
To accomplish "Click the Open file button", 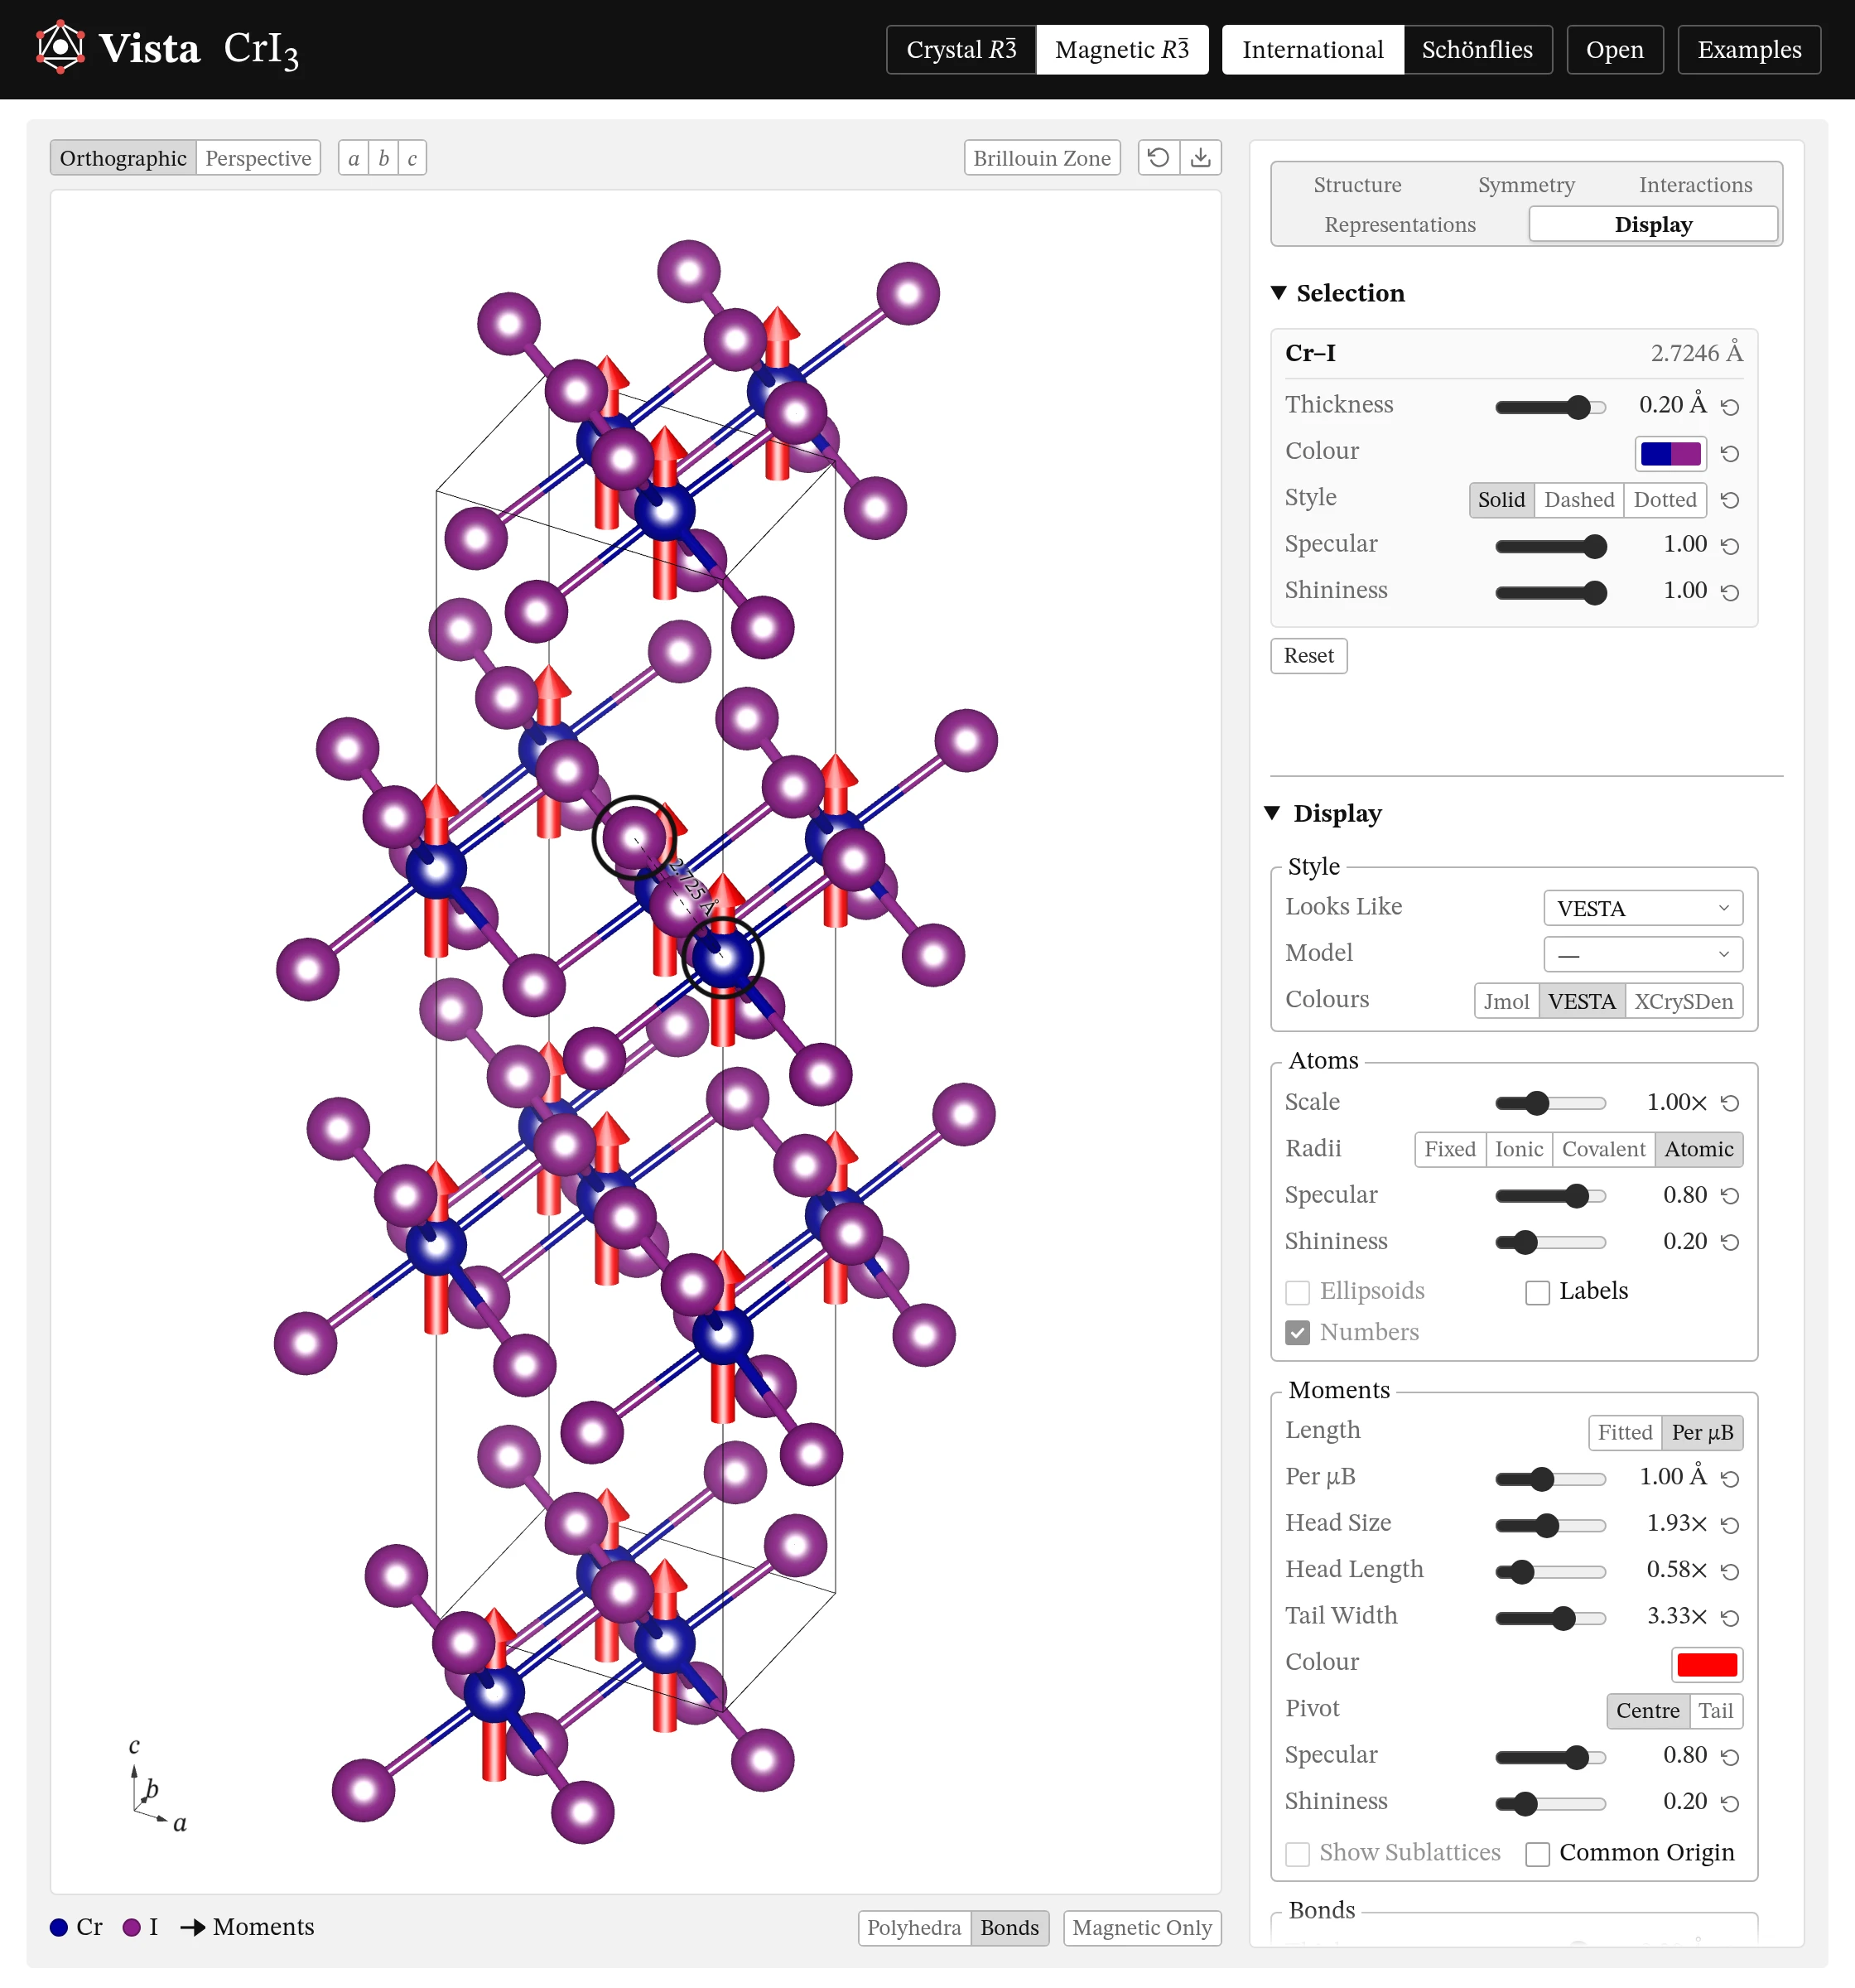I will pos(1614,50).
